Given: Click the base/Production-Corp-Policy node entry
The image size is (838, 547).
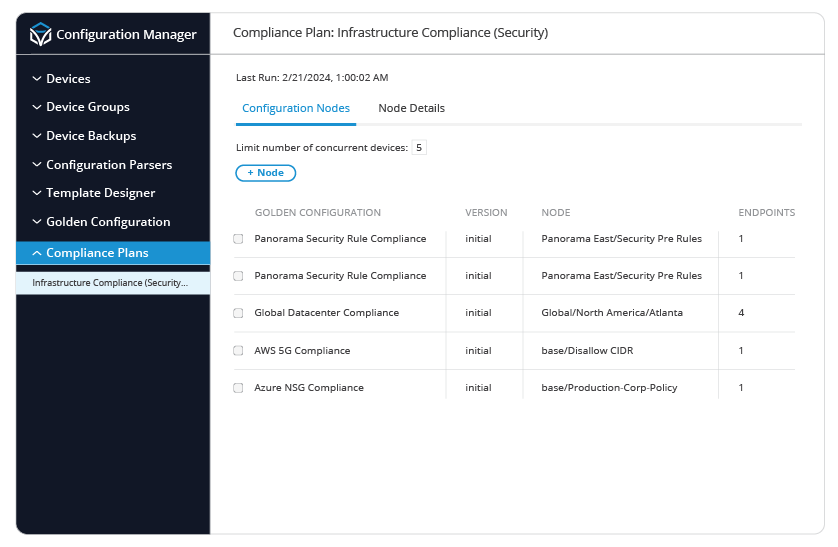Looking at the screenshot, I should click(609, 388).
